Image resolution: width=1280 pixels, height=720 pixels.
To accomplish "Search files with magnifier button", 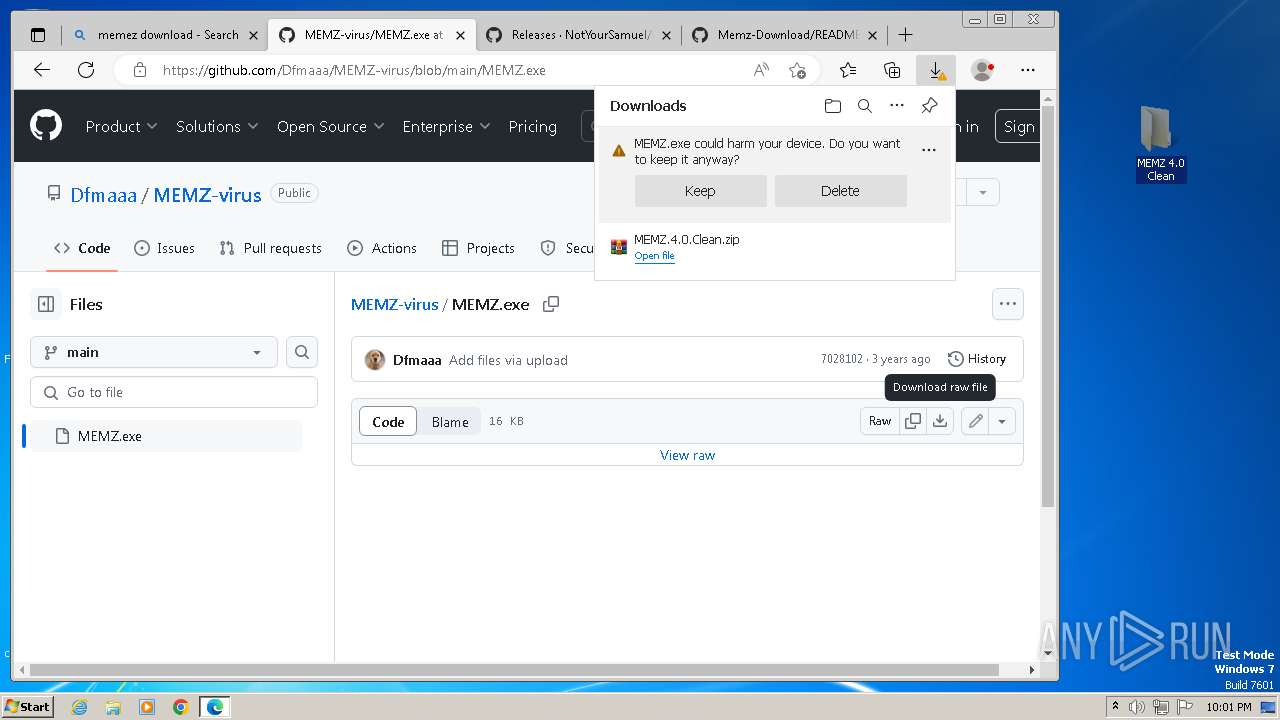I will 302,352.
